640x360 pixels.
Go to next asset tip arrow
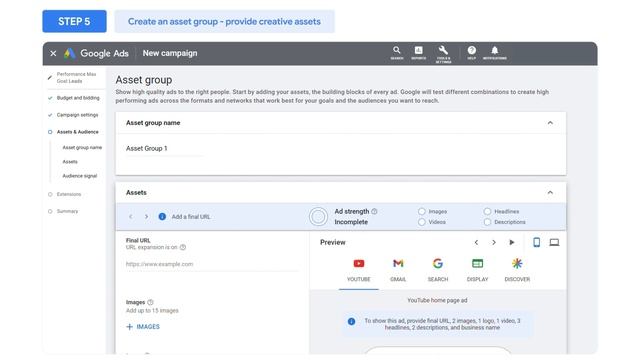click(x=147, y=217)
